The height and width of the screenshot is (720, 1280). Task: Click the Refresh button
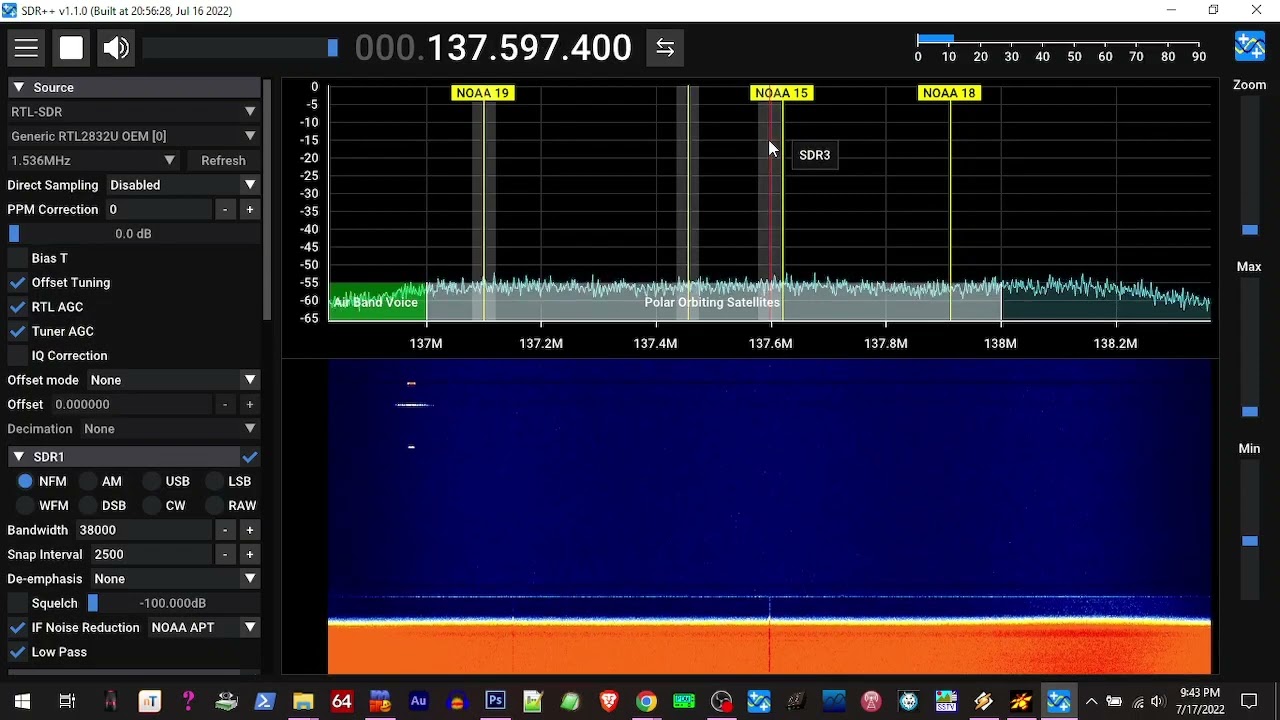tap(223, 160)
